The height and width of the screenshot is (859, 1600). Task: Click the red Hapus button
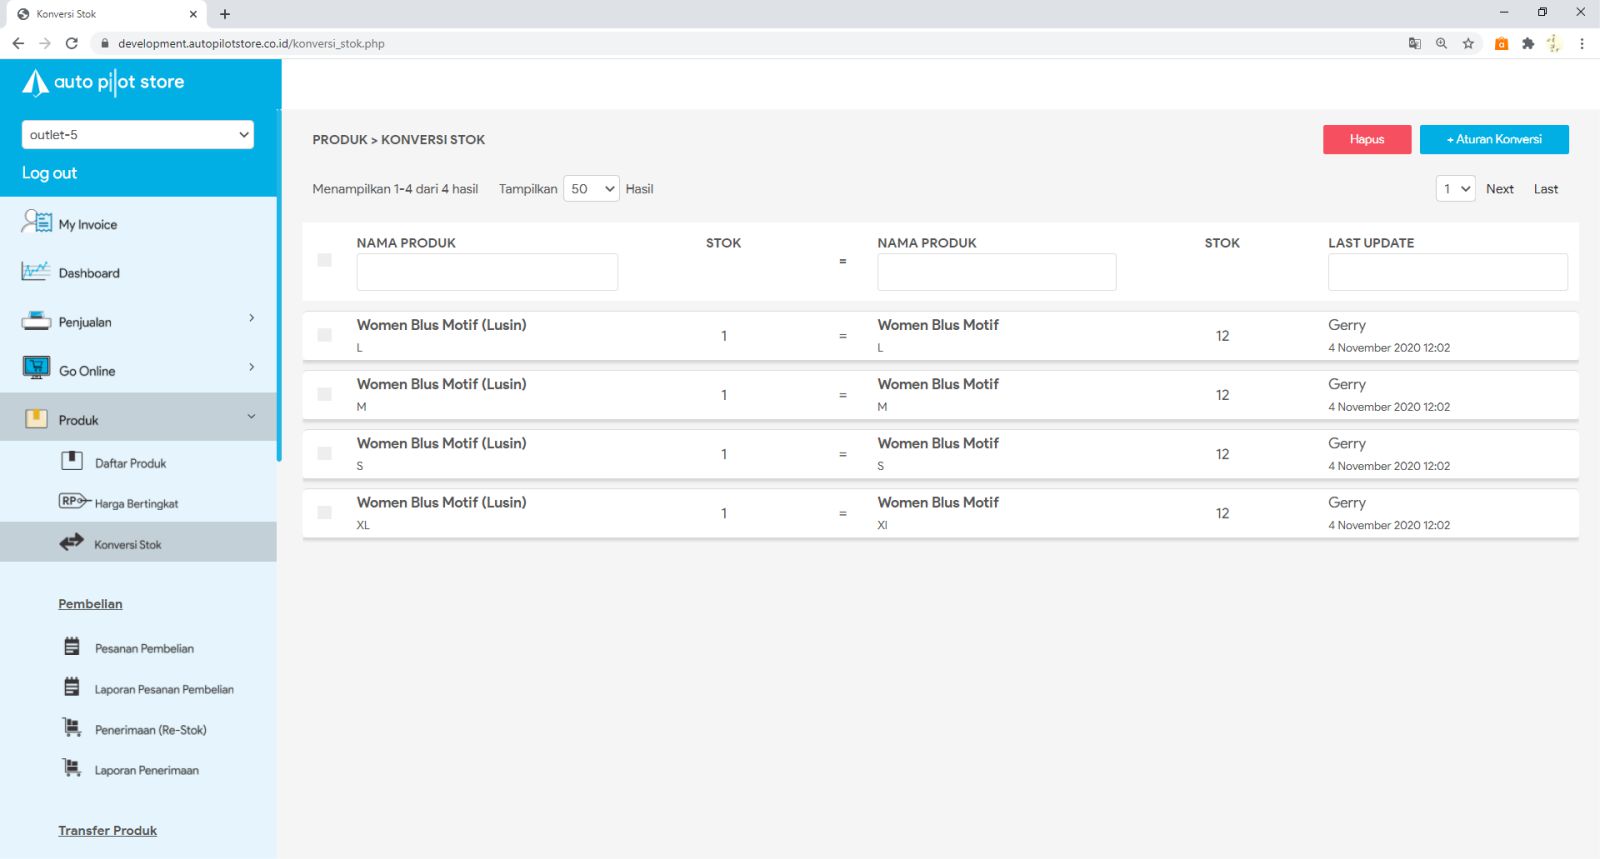(x=1366, y=139)
